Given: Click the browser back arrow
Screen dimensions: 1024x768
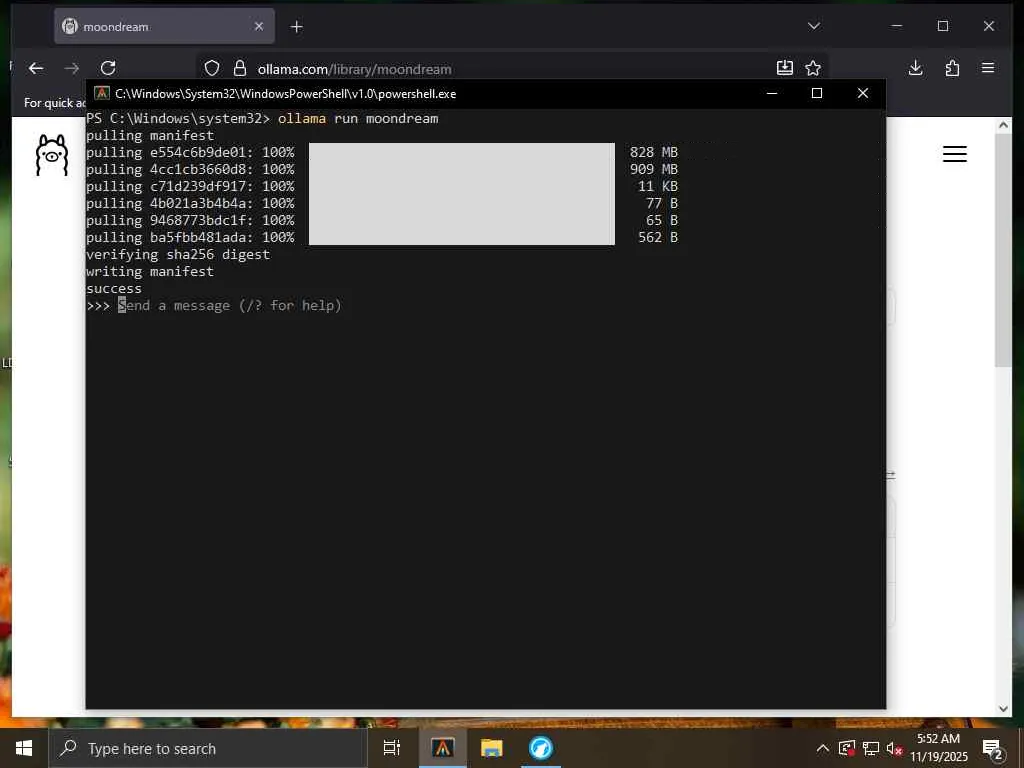Looking at the screenshot, I should 36,68.
